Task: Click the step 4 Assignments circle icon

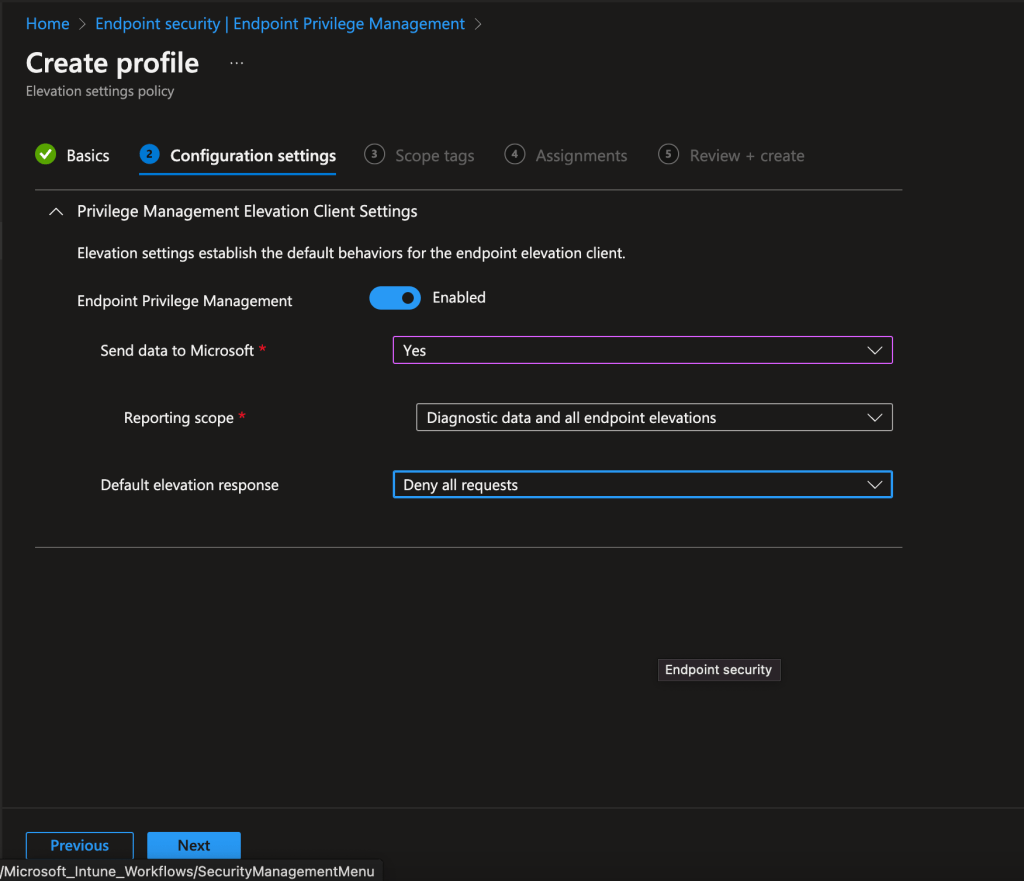Action: coord(514,154)
